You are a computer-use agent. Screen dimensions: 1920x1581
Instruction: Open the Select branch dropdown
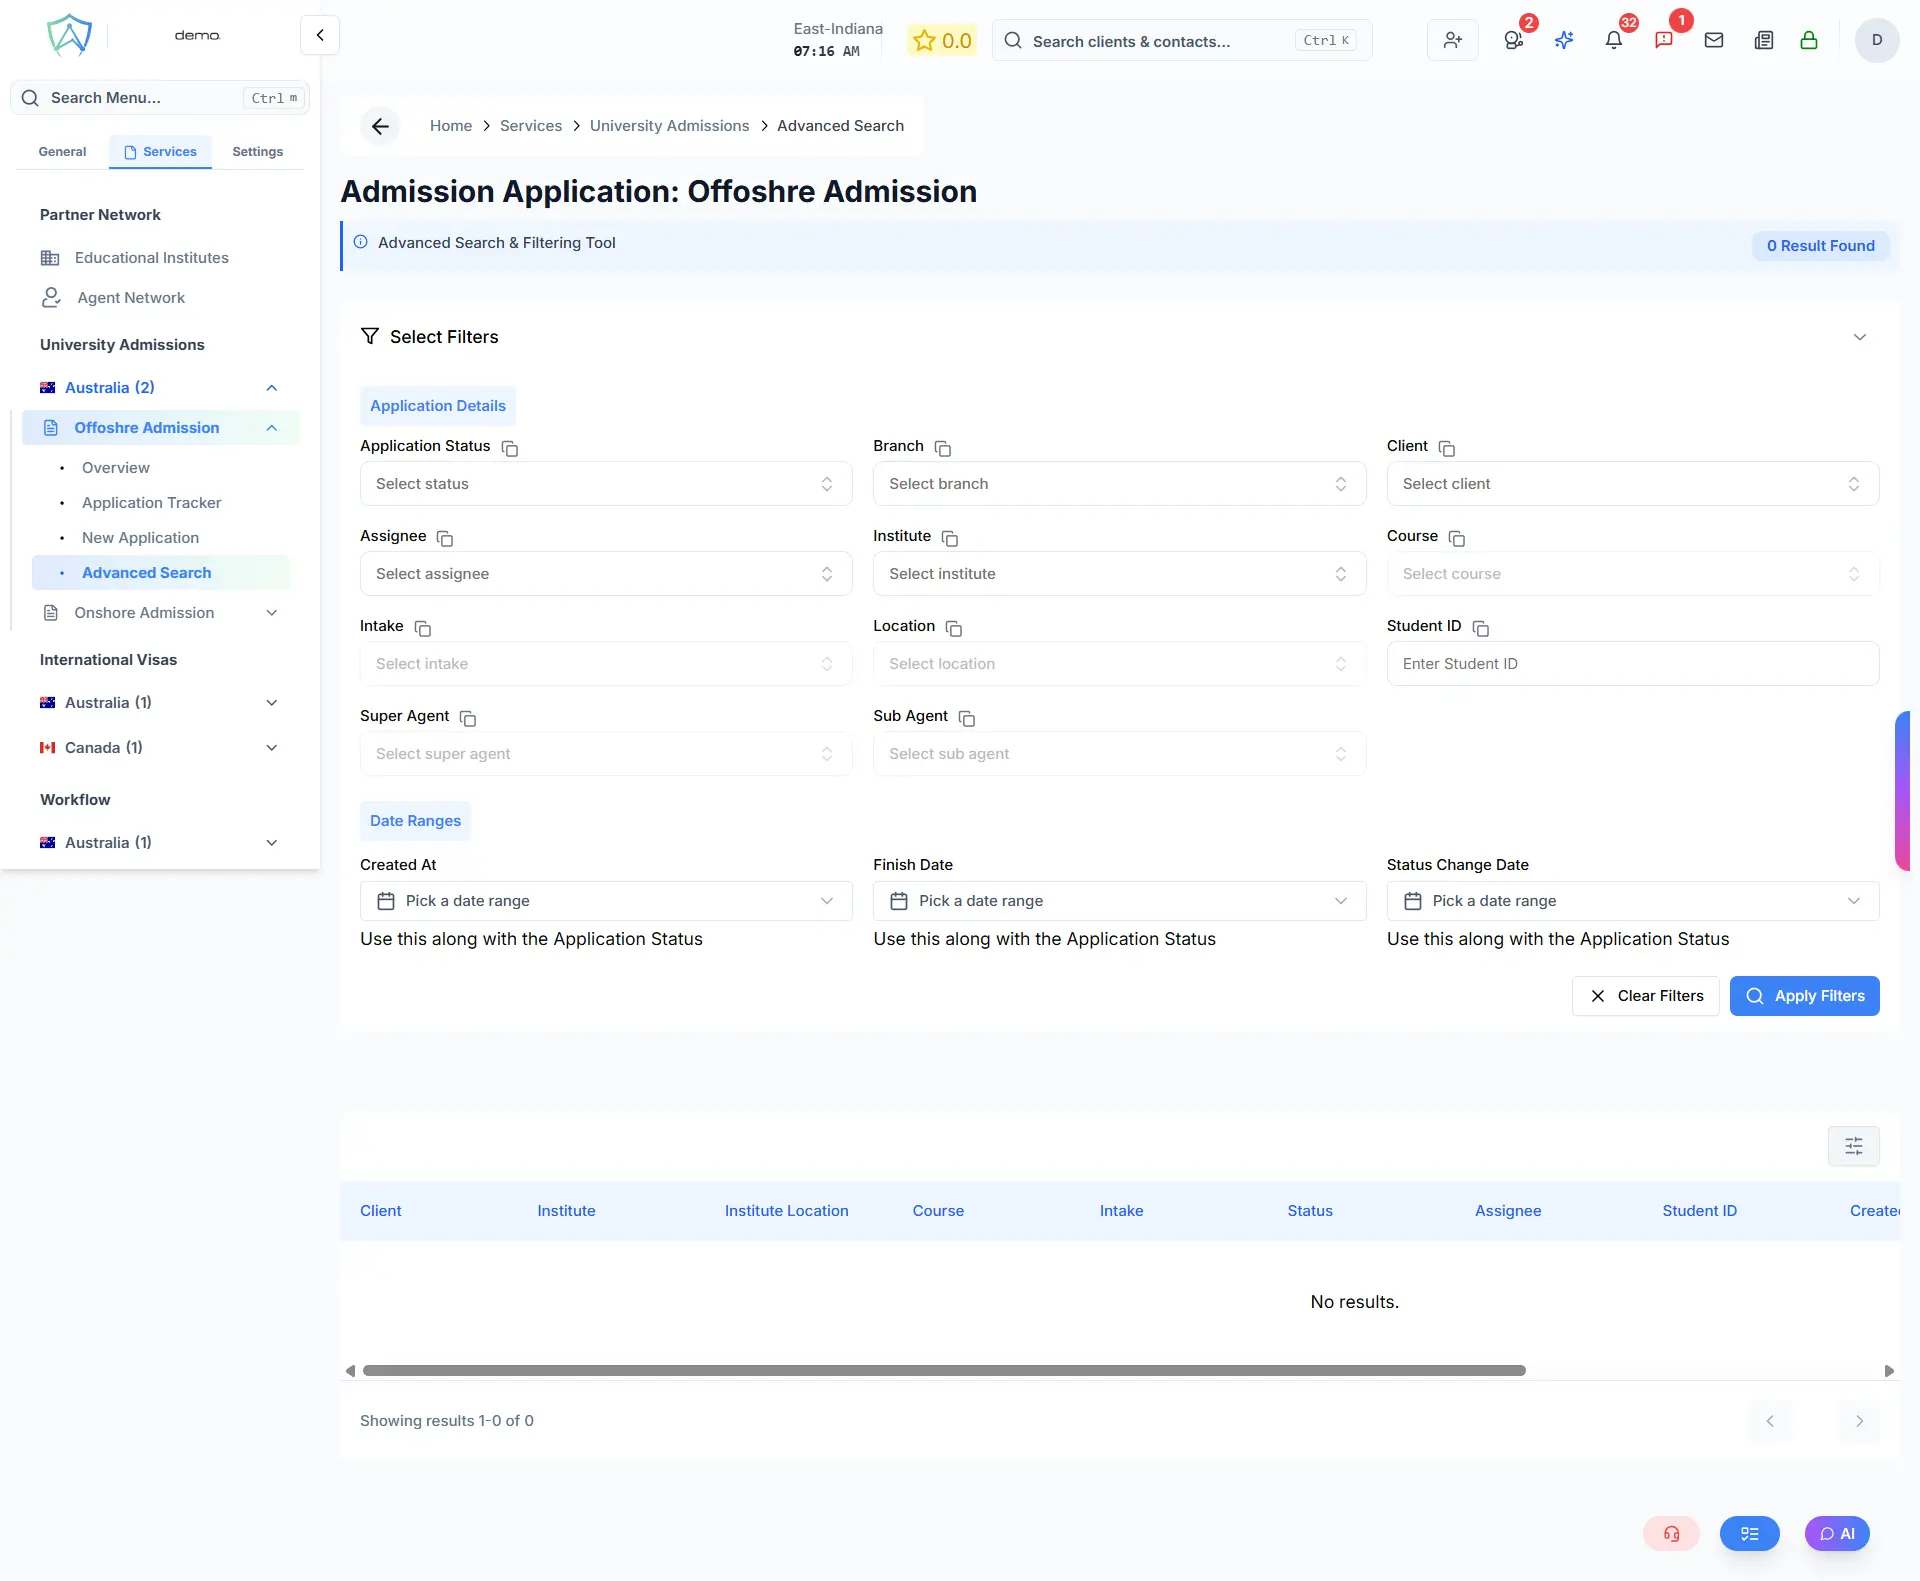[1118, 483]
